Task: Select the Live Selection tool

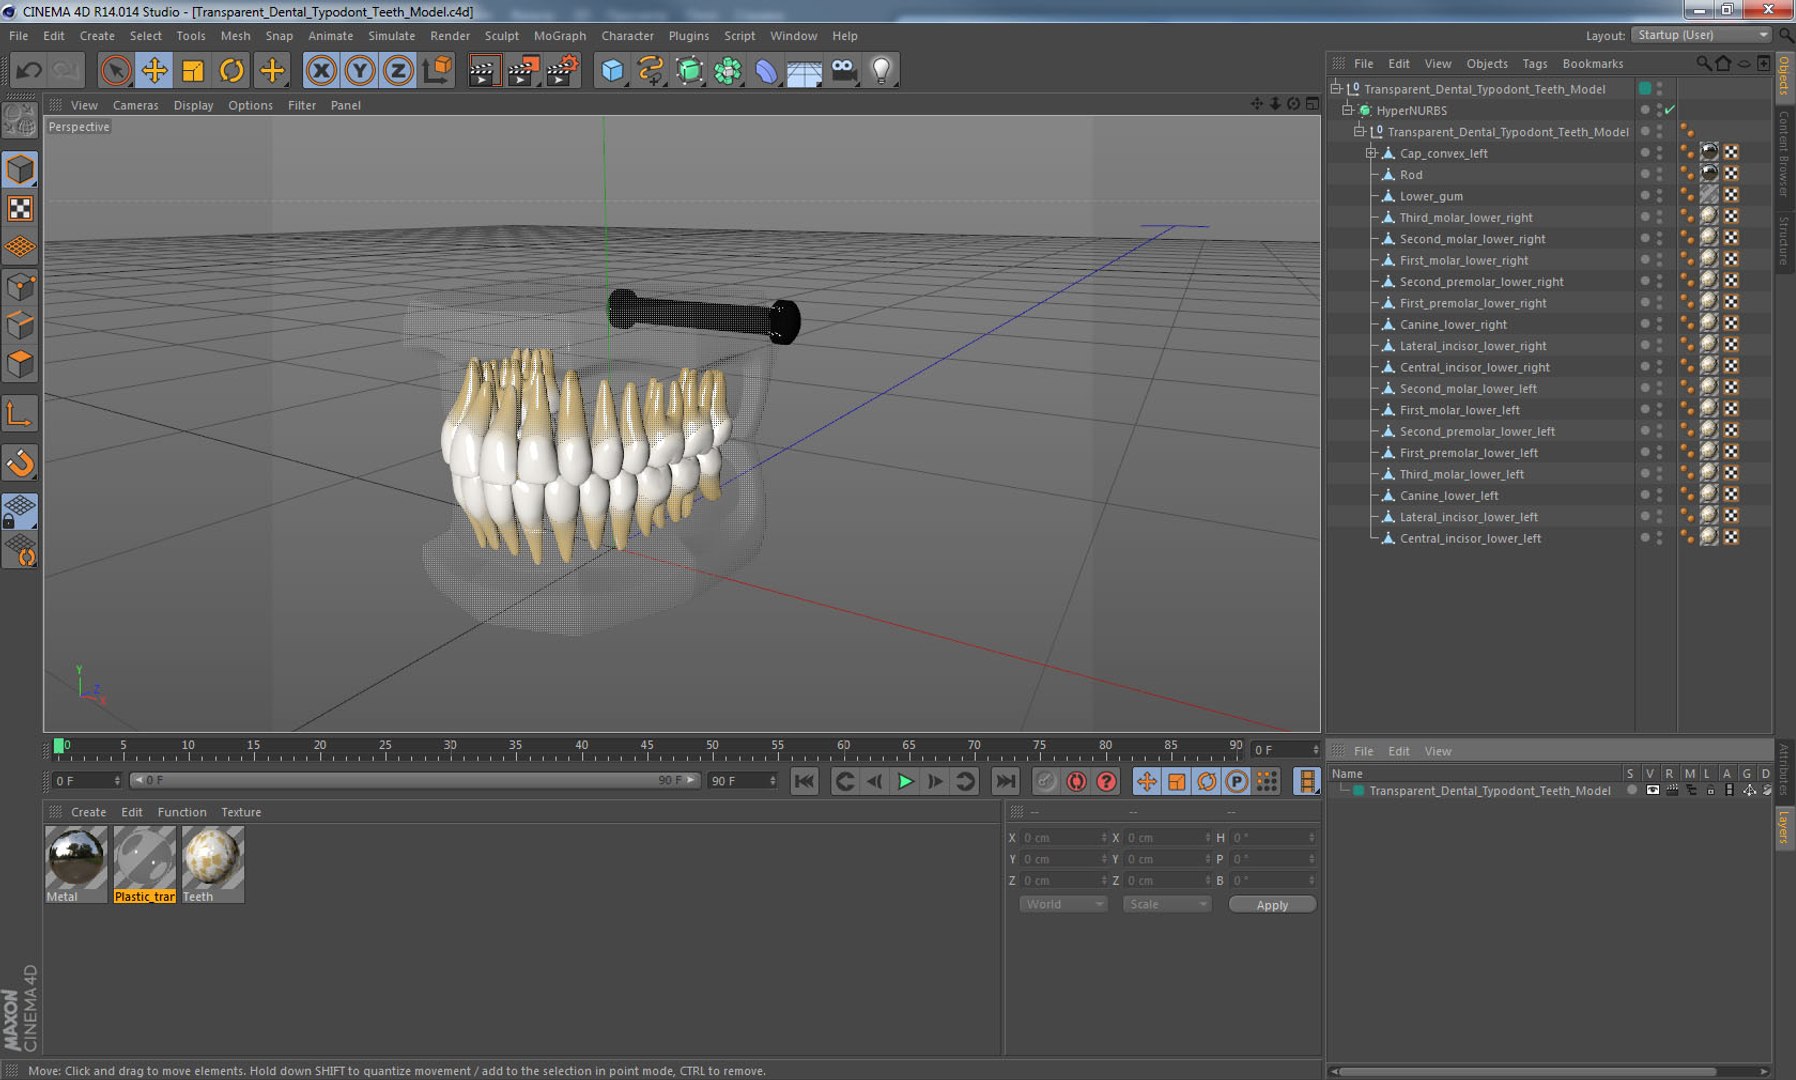Action: [x=116, y=70]
